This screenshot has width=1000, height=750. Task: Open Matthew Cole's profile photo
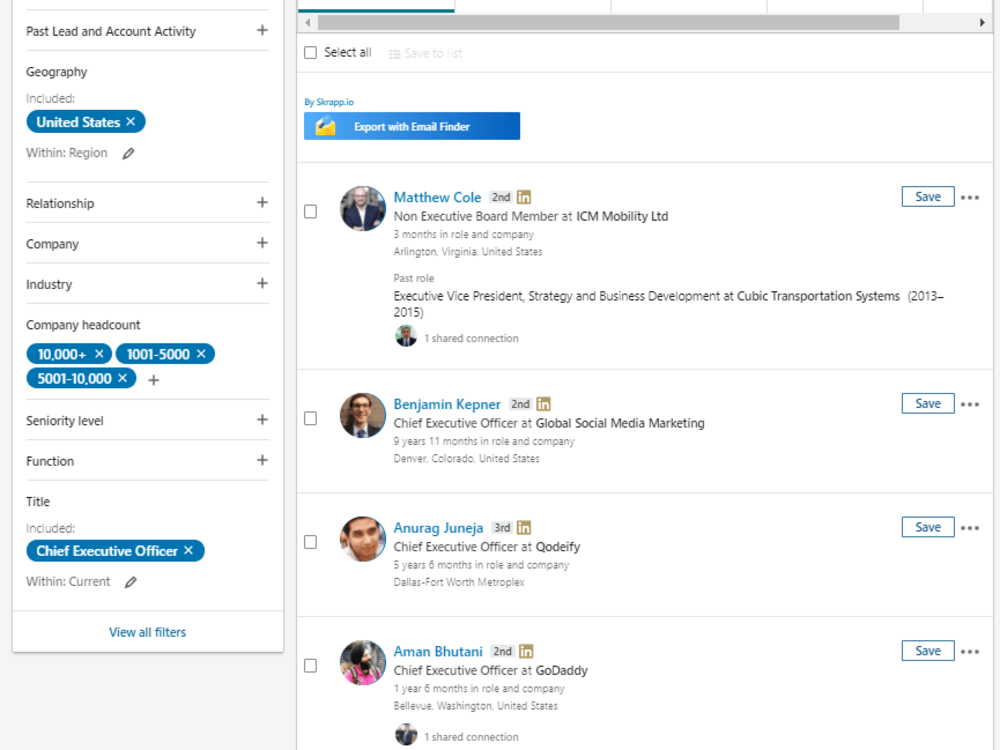coord(363,209)
